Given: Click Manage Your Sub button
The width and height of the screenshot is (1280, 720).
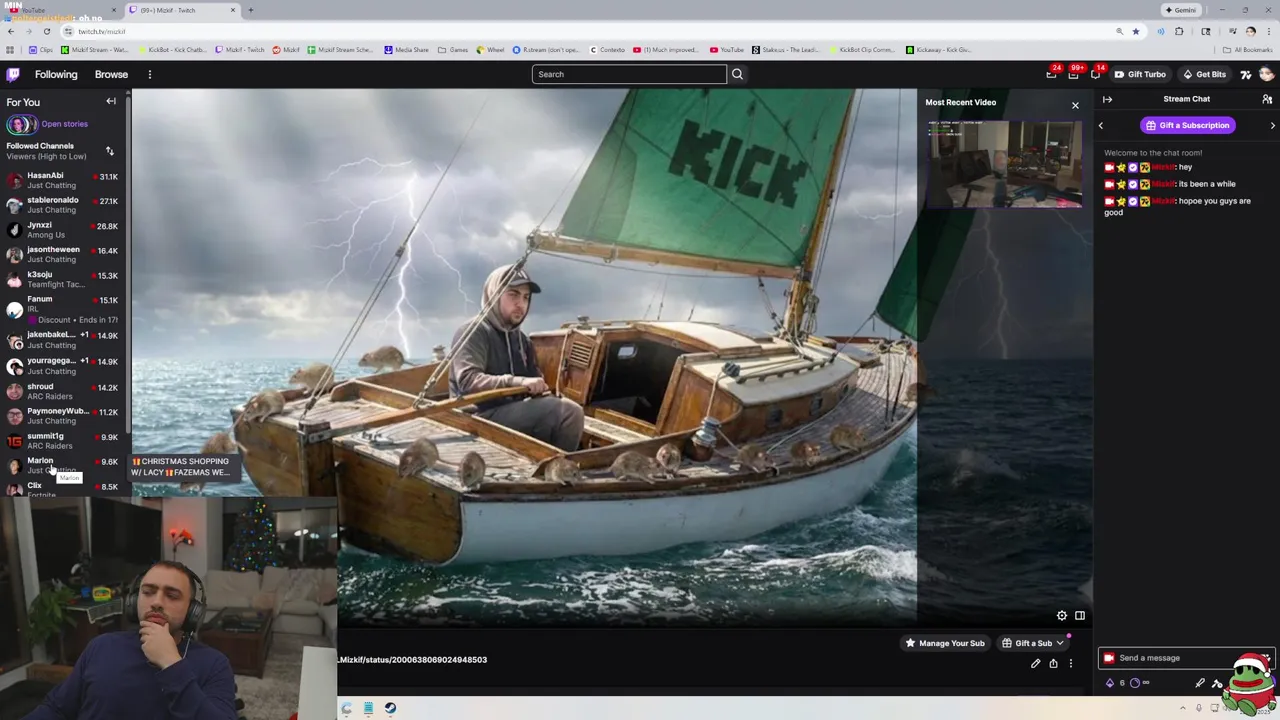Looking at the screenshot, I should click(945, 643).
